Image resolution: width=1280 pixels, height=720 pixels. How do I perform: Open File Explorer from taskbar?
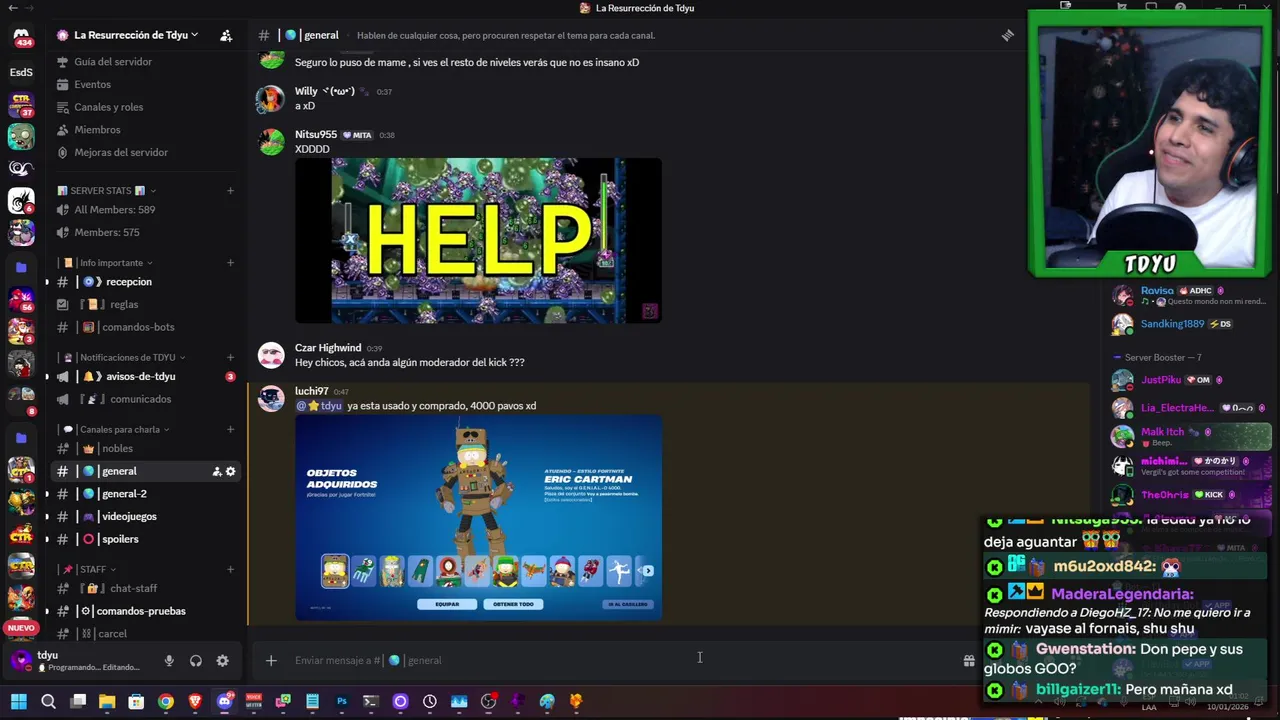[x=107, y=701]
